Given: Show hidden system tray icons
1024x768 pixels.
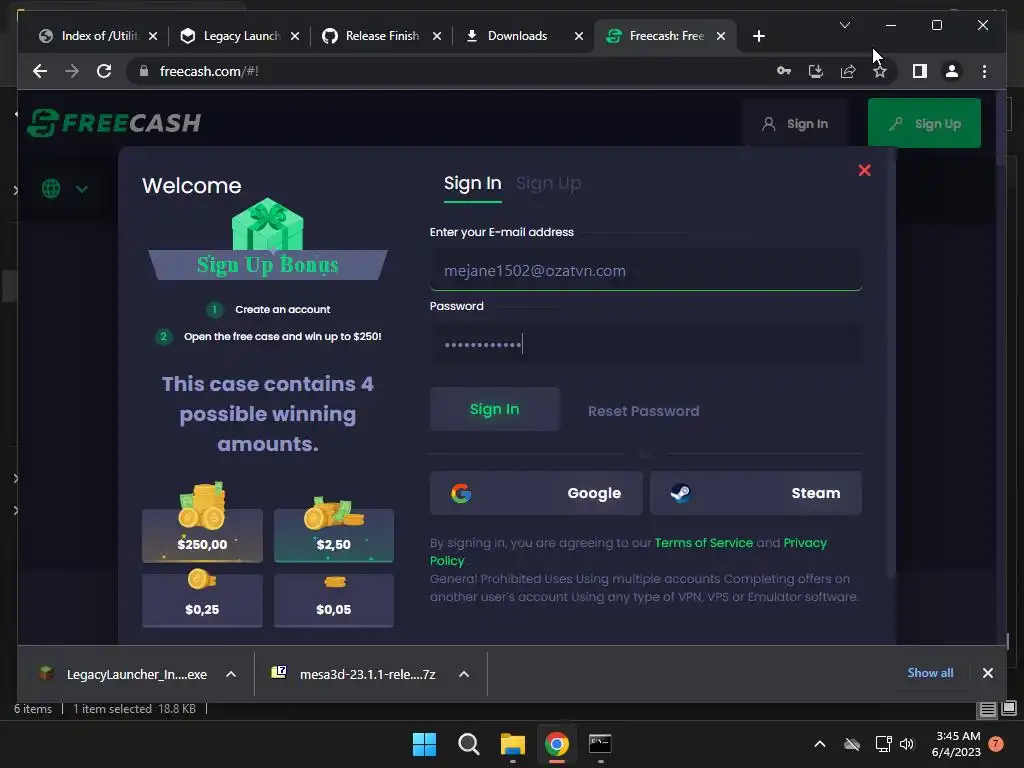Looking at the screenshot, I should [x=820, y=744].
